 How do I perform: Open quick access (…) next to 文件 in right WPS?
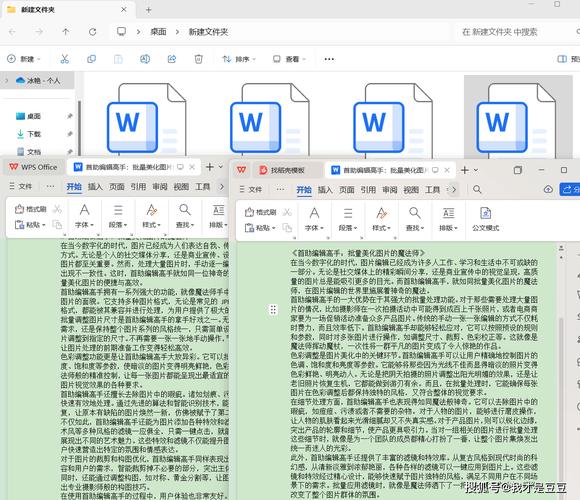click(x=280, y=189)
